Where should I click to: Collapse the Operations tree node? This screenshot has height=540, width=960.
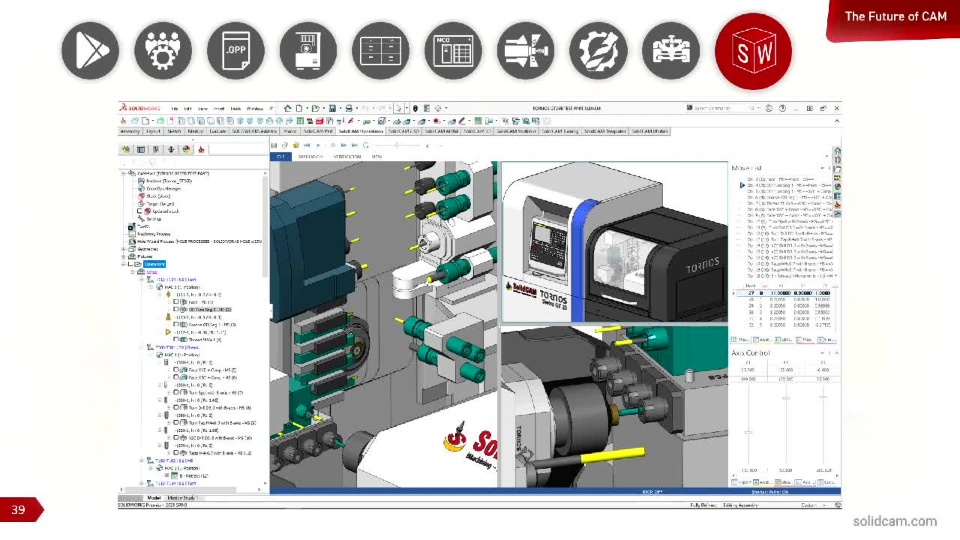[123, 264]
